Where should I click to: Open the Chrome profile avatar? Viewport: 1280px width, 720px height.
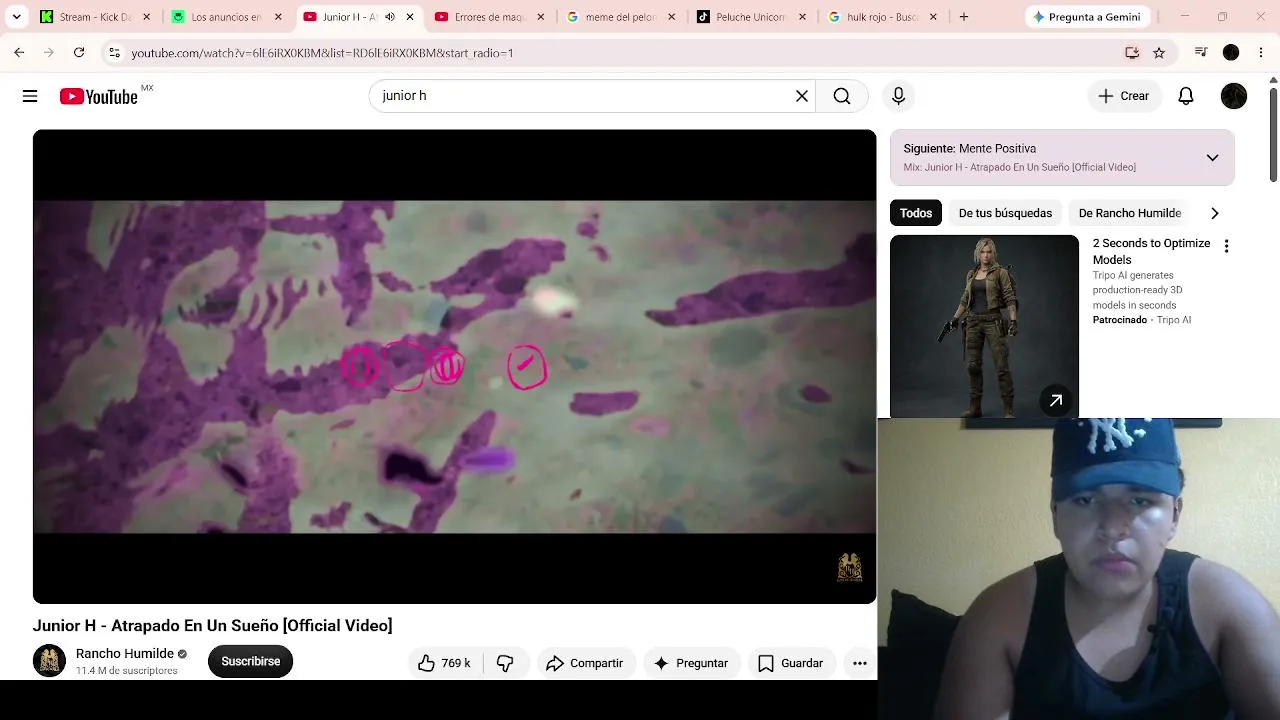[1231, 53]
